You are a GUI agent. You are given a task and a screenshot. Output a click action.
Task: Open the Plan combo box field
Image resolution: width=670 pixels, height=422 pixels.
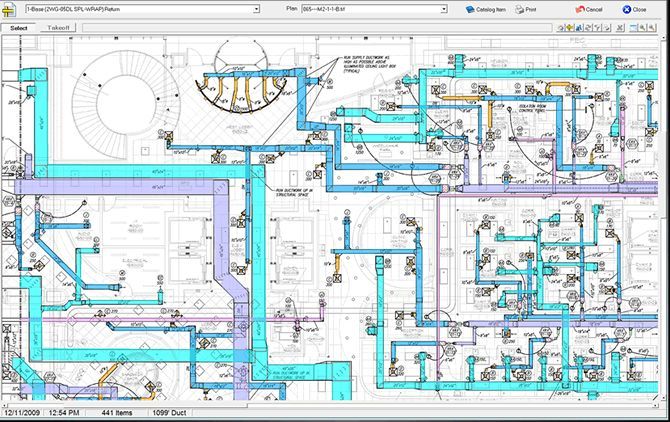[x=374, y=9]
